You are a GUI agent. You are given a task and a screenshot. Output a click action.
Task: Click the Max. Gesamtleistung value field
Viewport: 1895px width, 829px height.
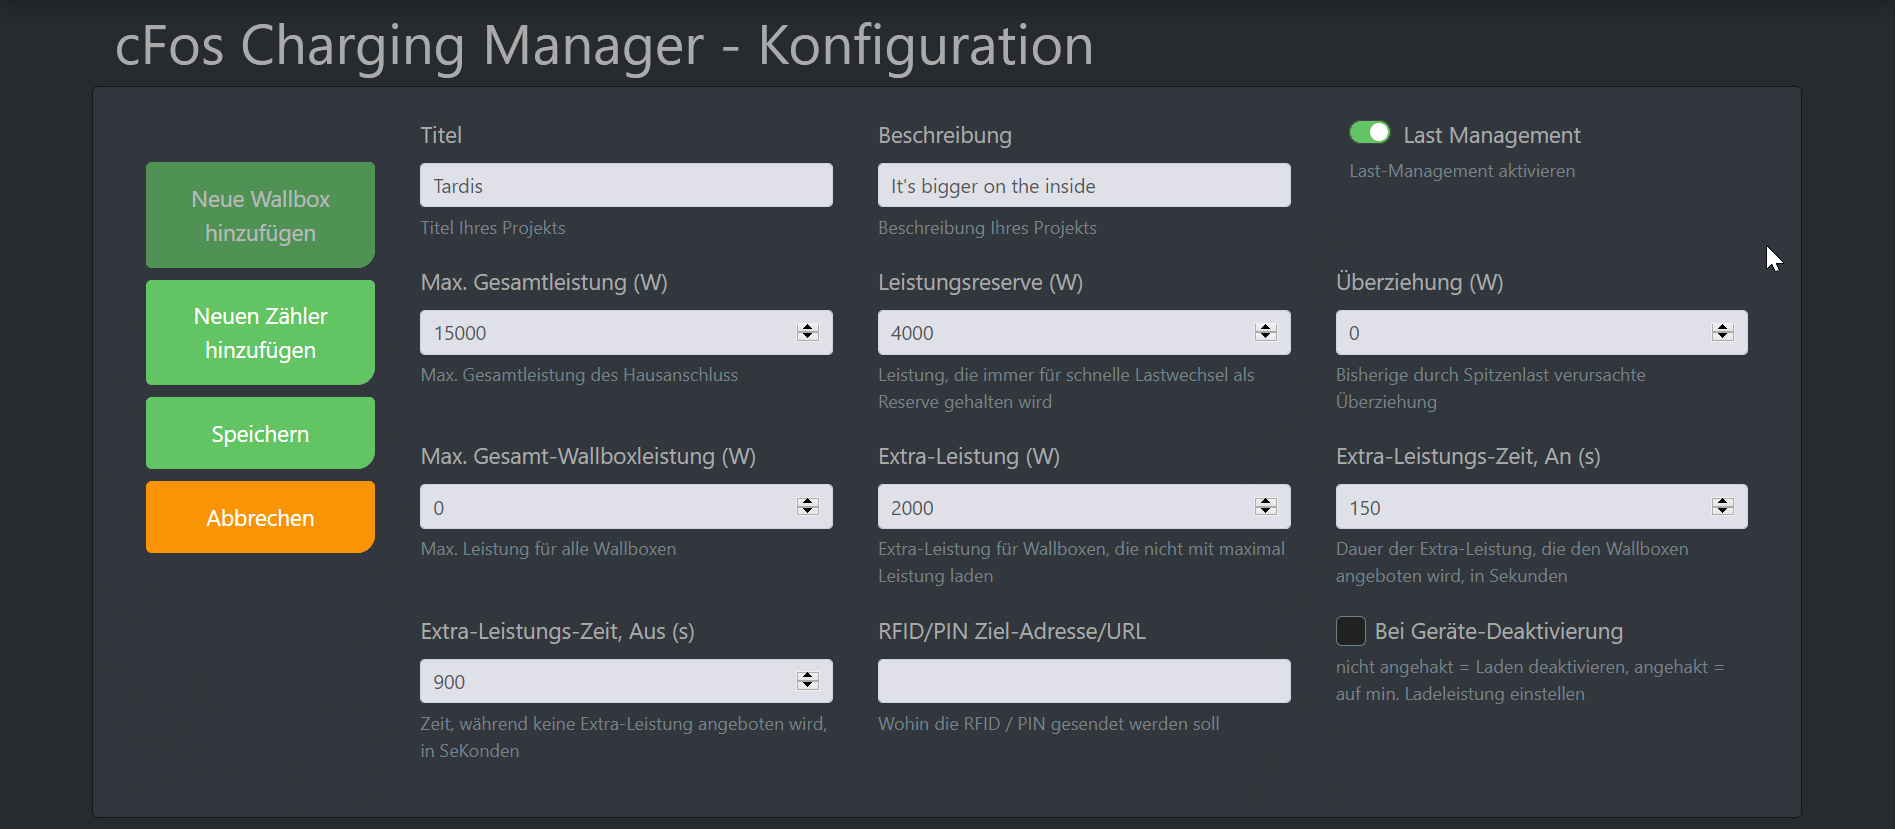[626, 332]
